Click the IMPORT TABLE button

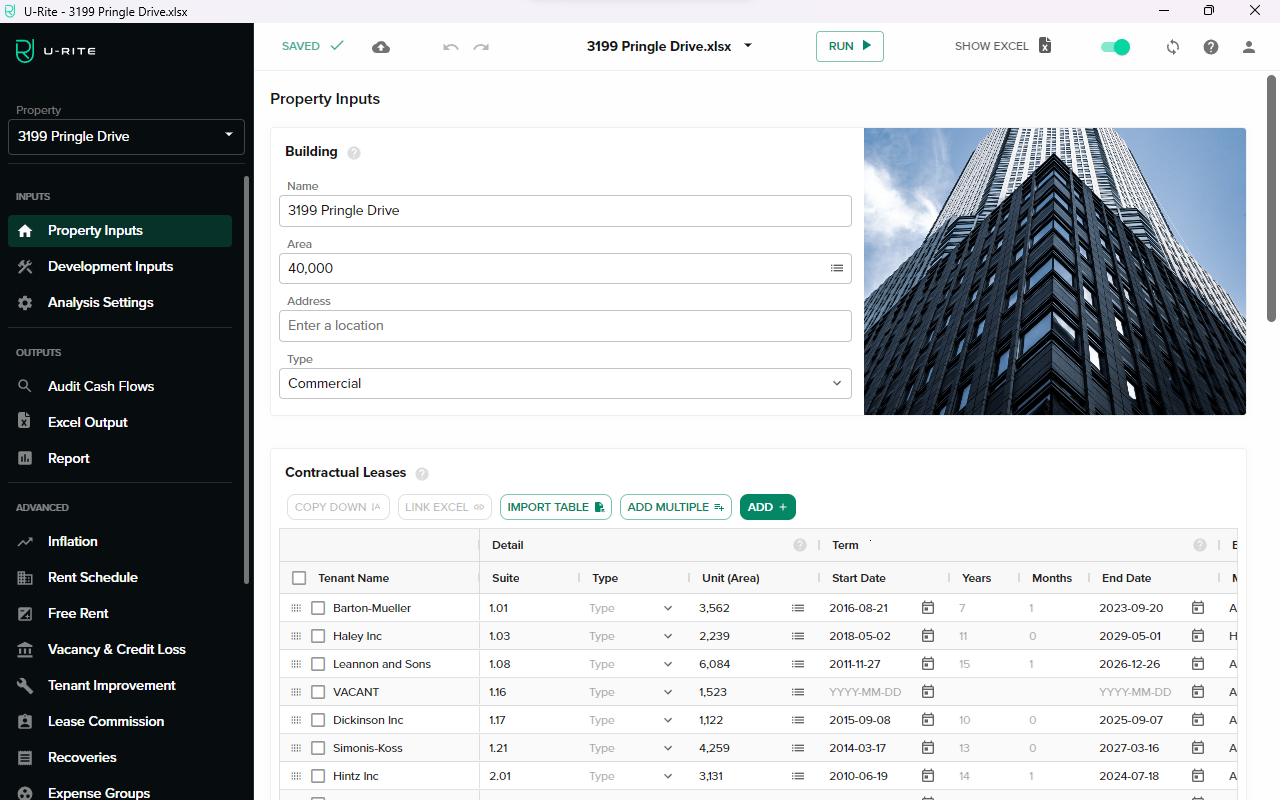coord(556,507)
